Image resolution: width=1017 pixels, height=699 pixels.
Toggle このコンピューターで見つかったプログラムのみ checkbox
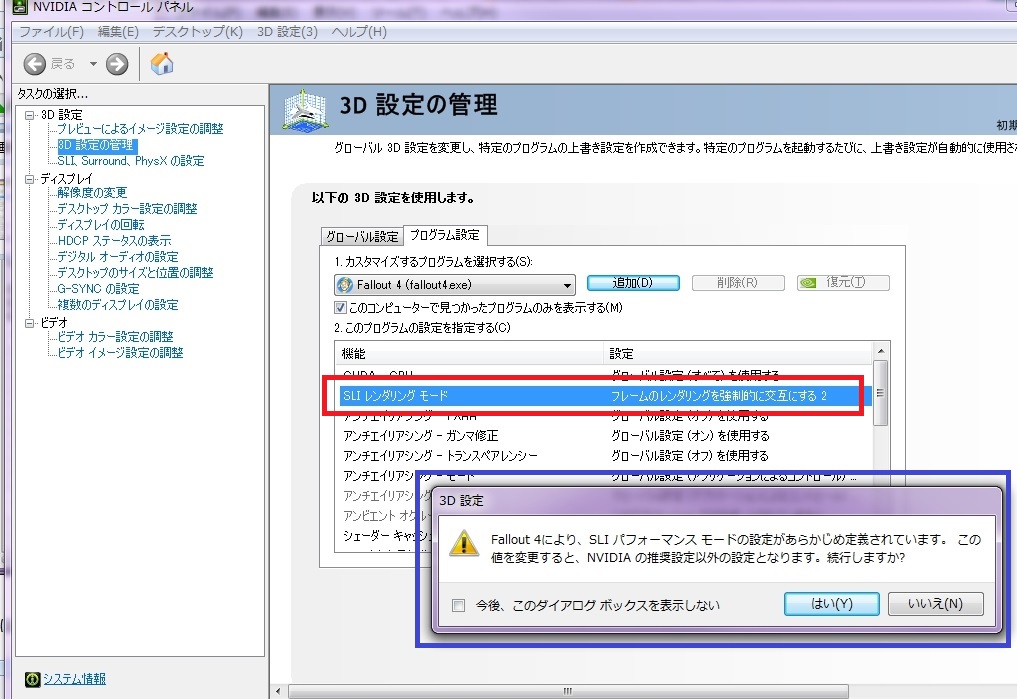[x=340, y=307]
